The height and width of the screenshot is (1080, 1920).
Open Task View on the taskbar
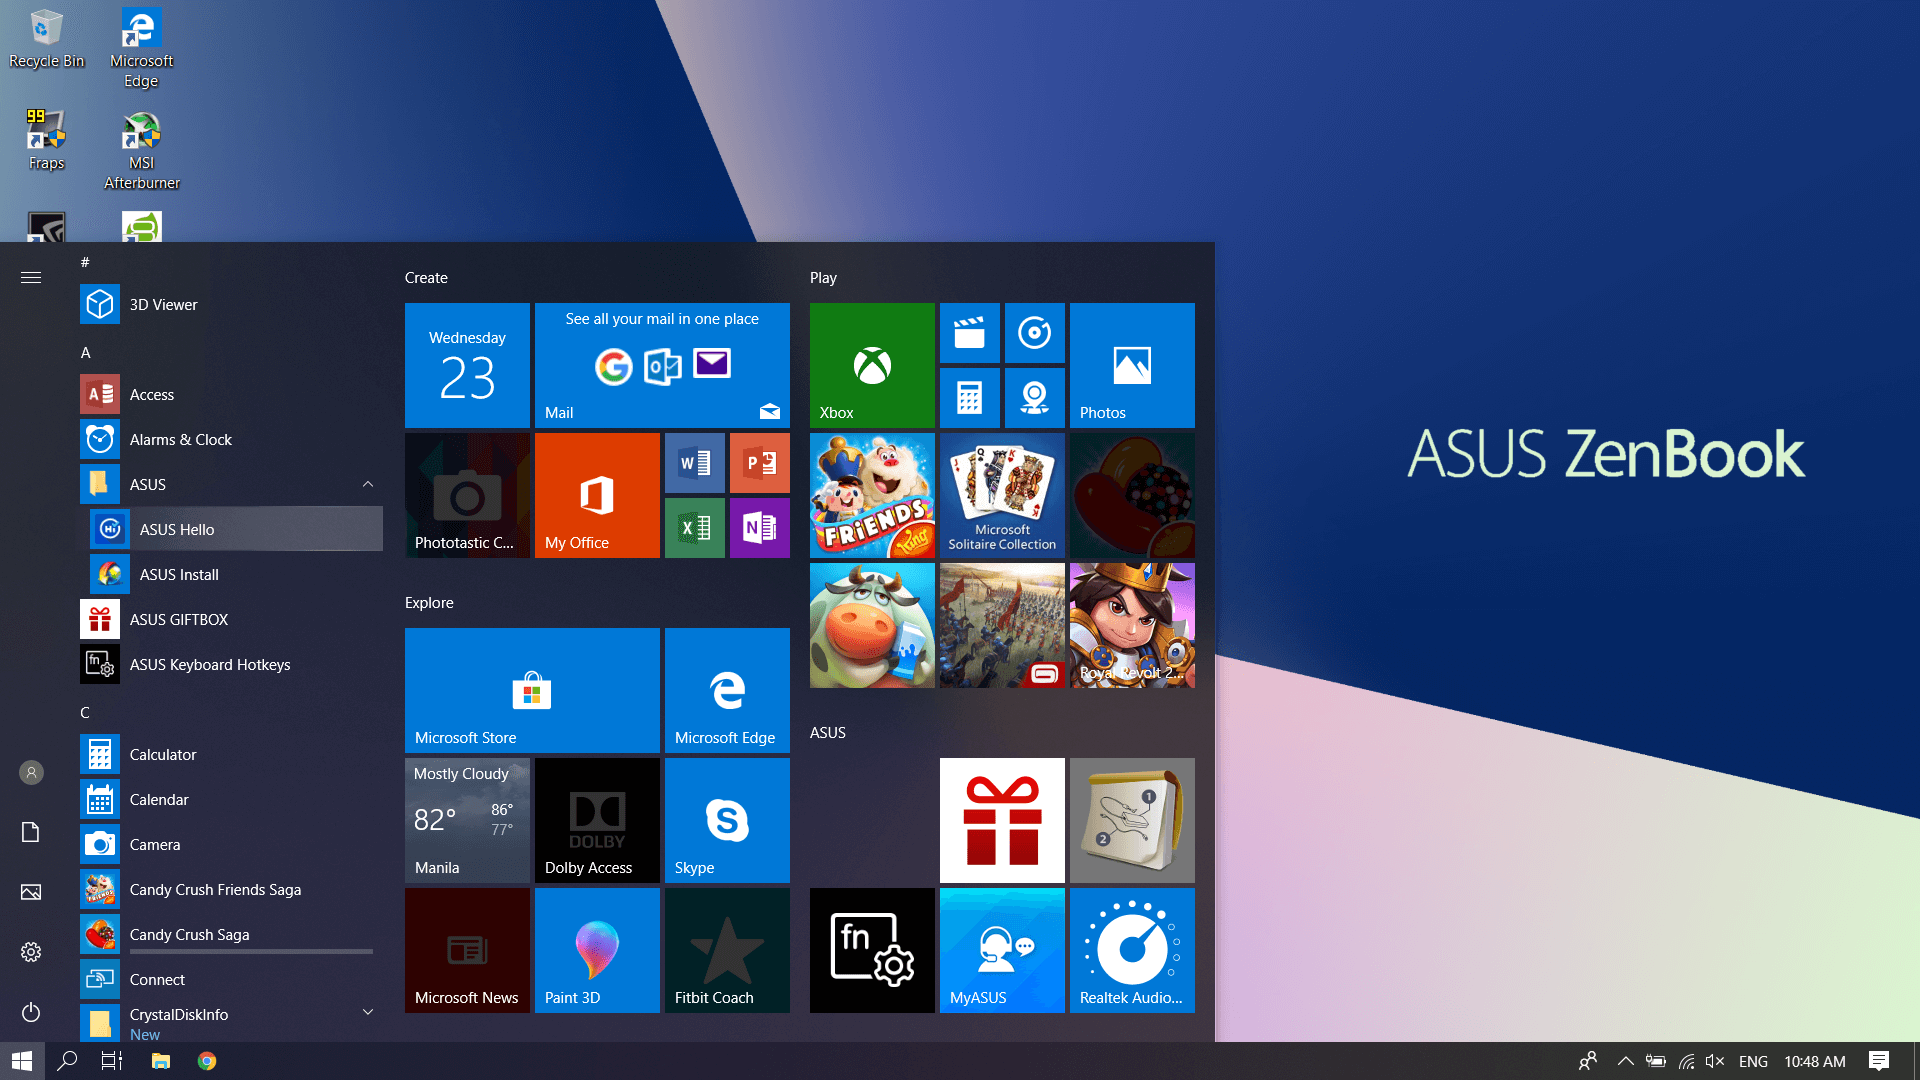[x=112, y=1061]
